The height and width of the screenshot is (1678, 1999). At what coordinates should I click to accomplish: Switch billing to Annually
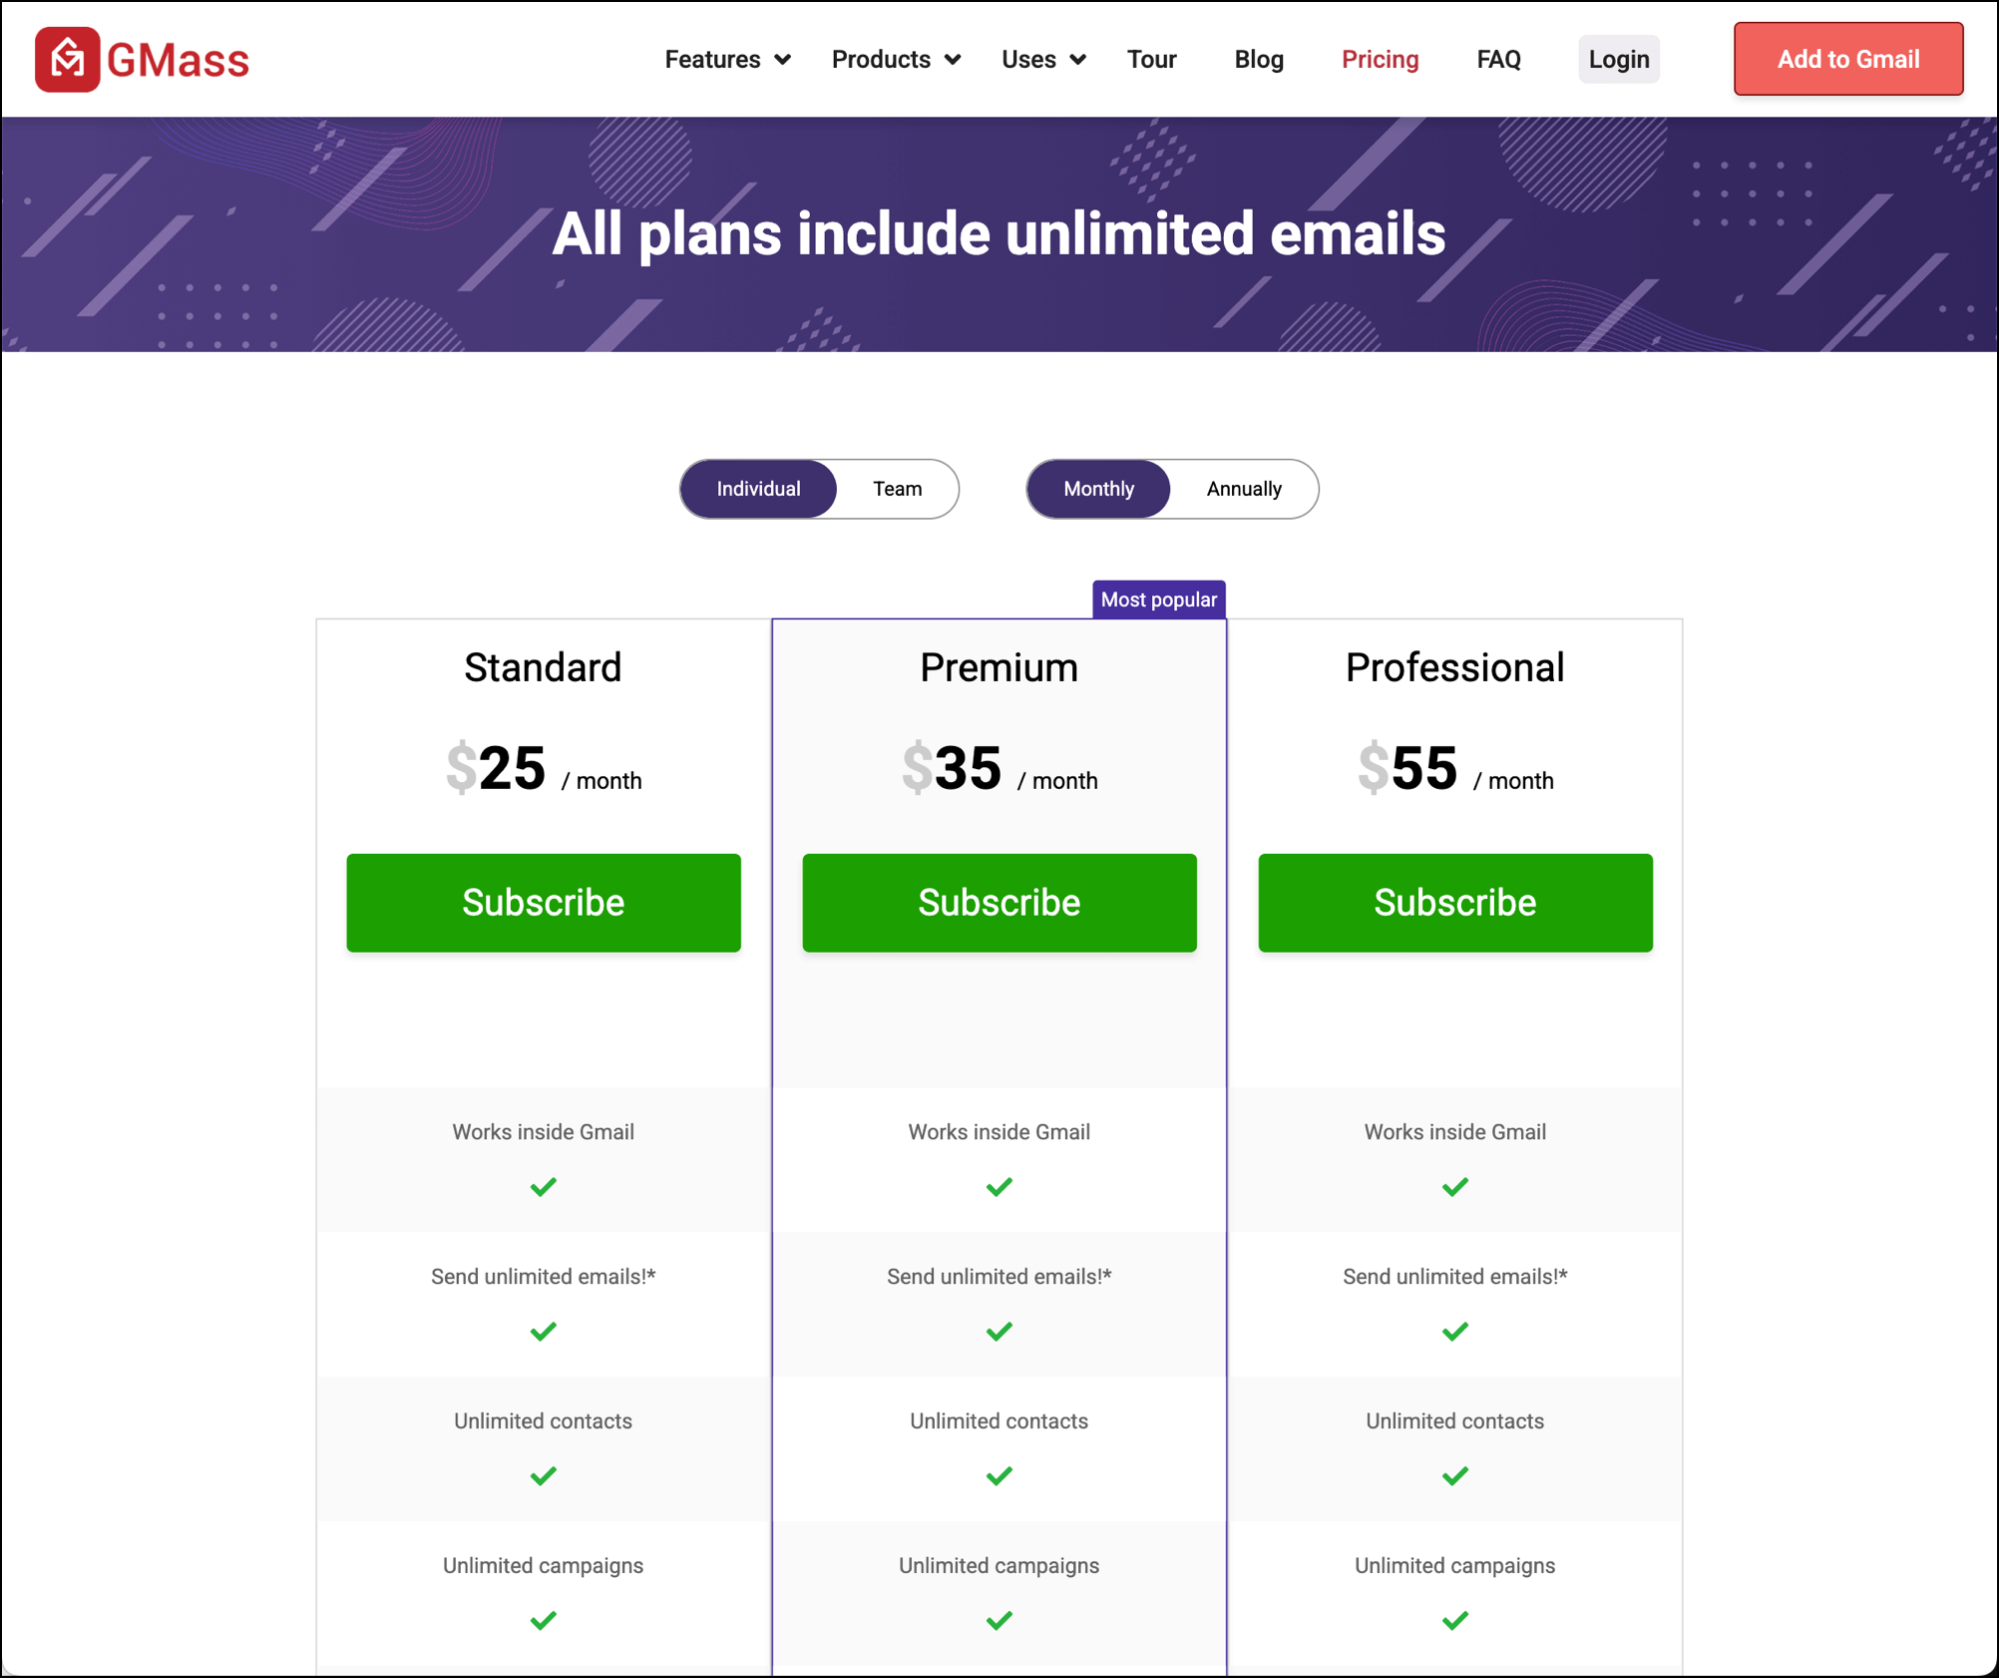(x=1244, y=489)
